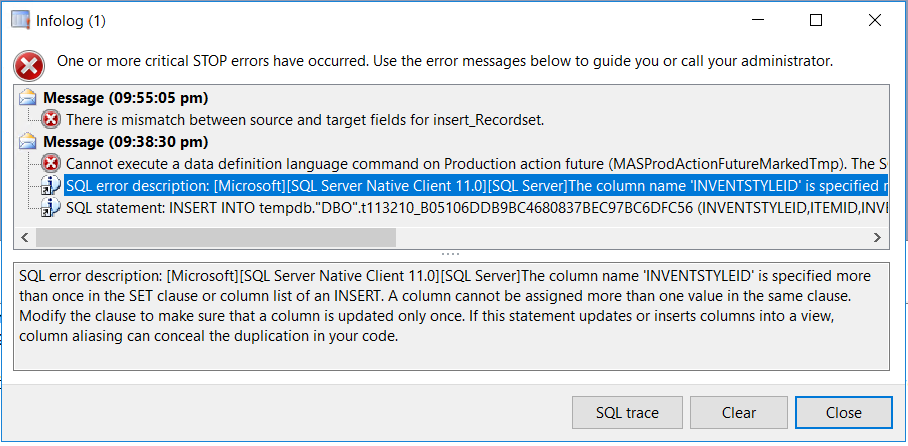This screenshot has width=908, height=446.
Task: Click the info icon beside SQL error description
Action: coord(51,186)
